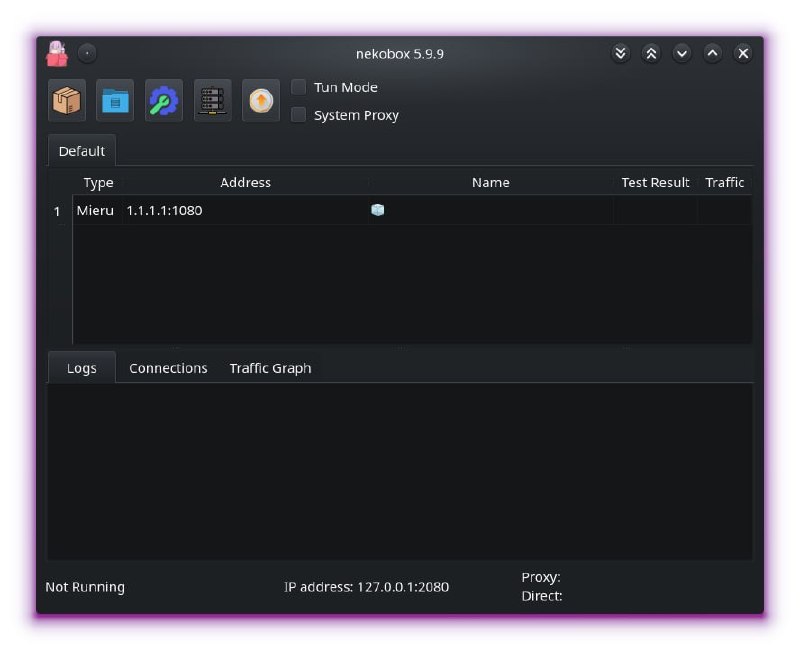Select the 1.1.1.1:1080 address cell
The width and height of the screenshot is (800, 650).
(245, 210)
